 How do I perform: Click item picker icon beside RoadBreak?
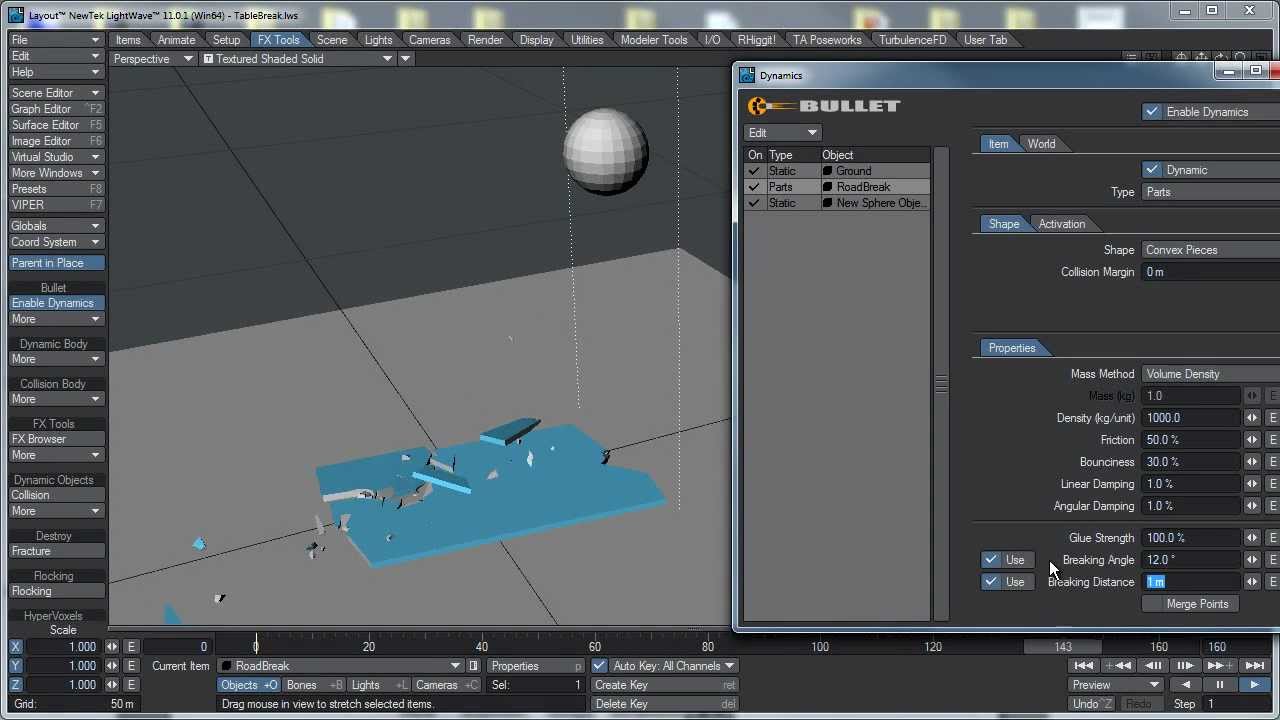pyautogui.click(x=474, y=666)
